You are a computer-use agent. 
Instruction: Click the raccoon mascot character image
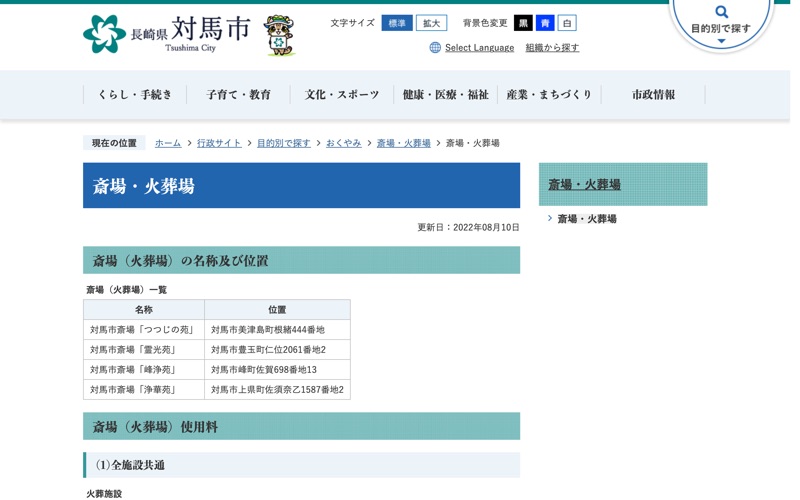pos(279,35)
